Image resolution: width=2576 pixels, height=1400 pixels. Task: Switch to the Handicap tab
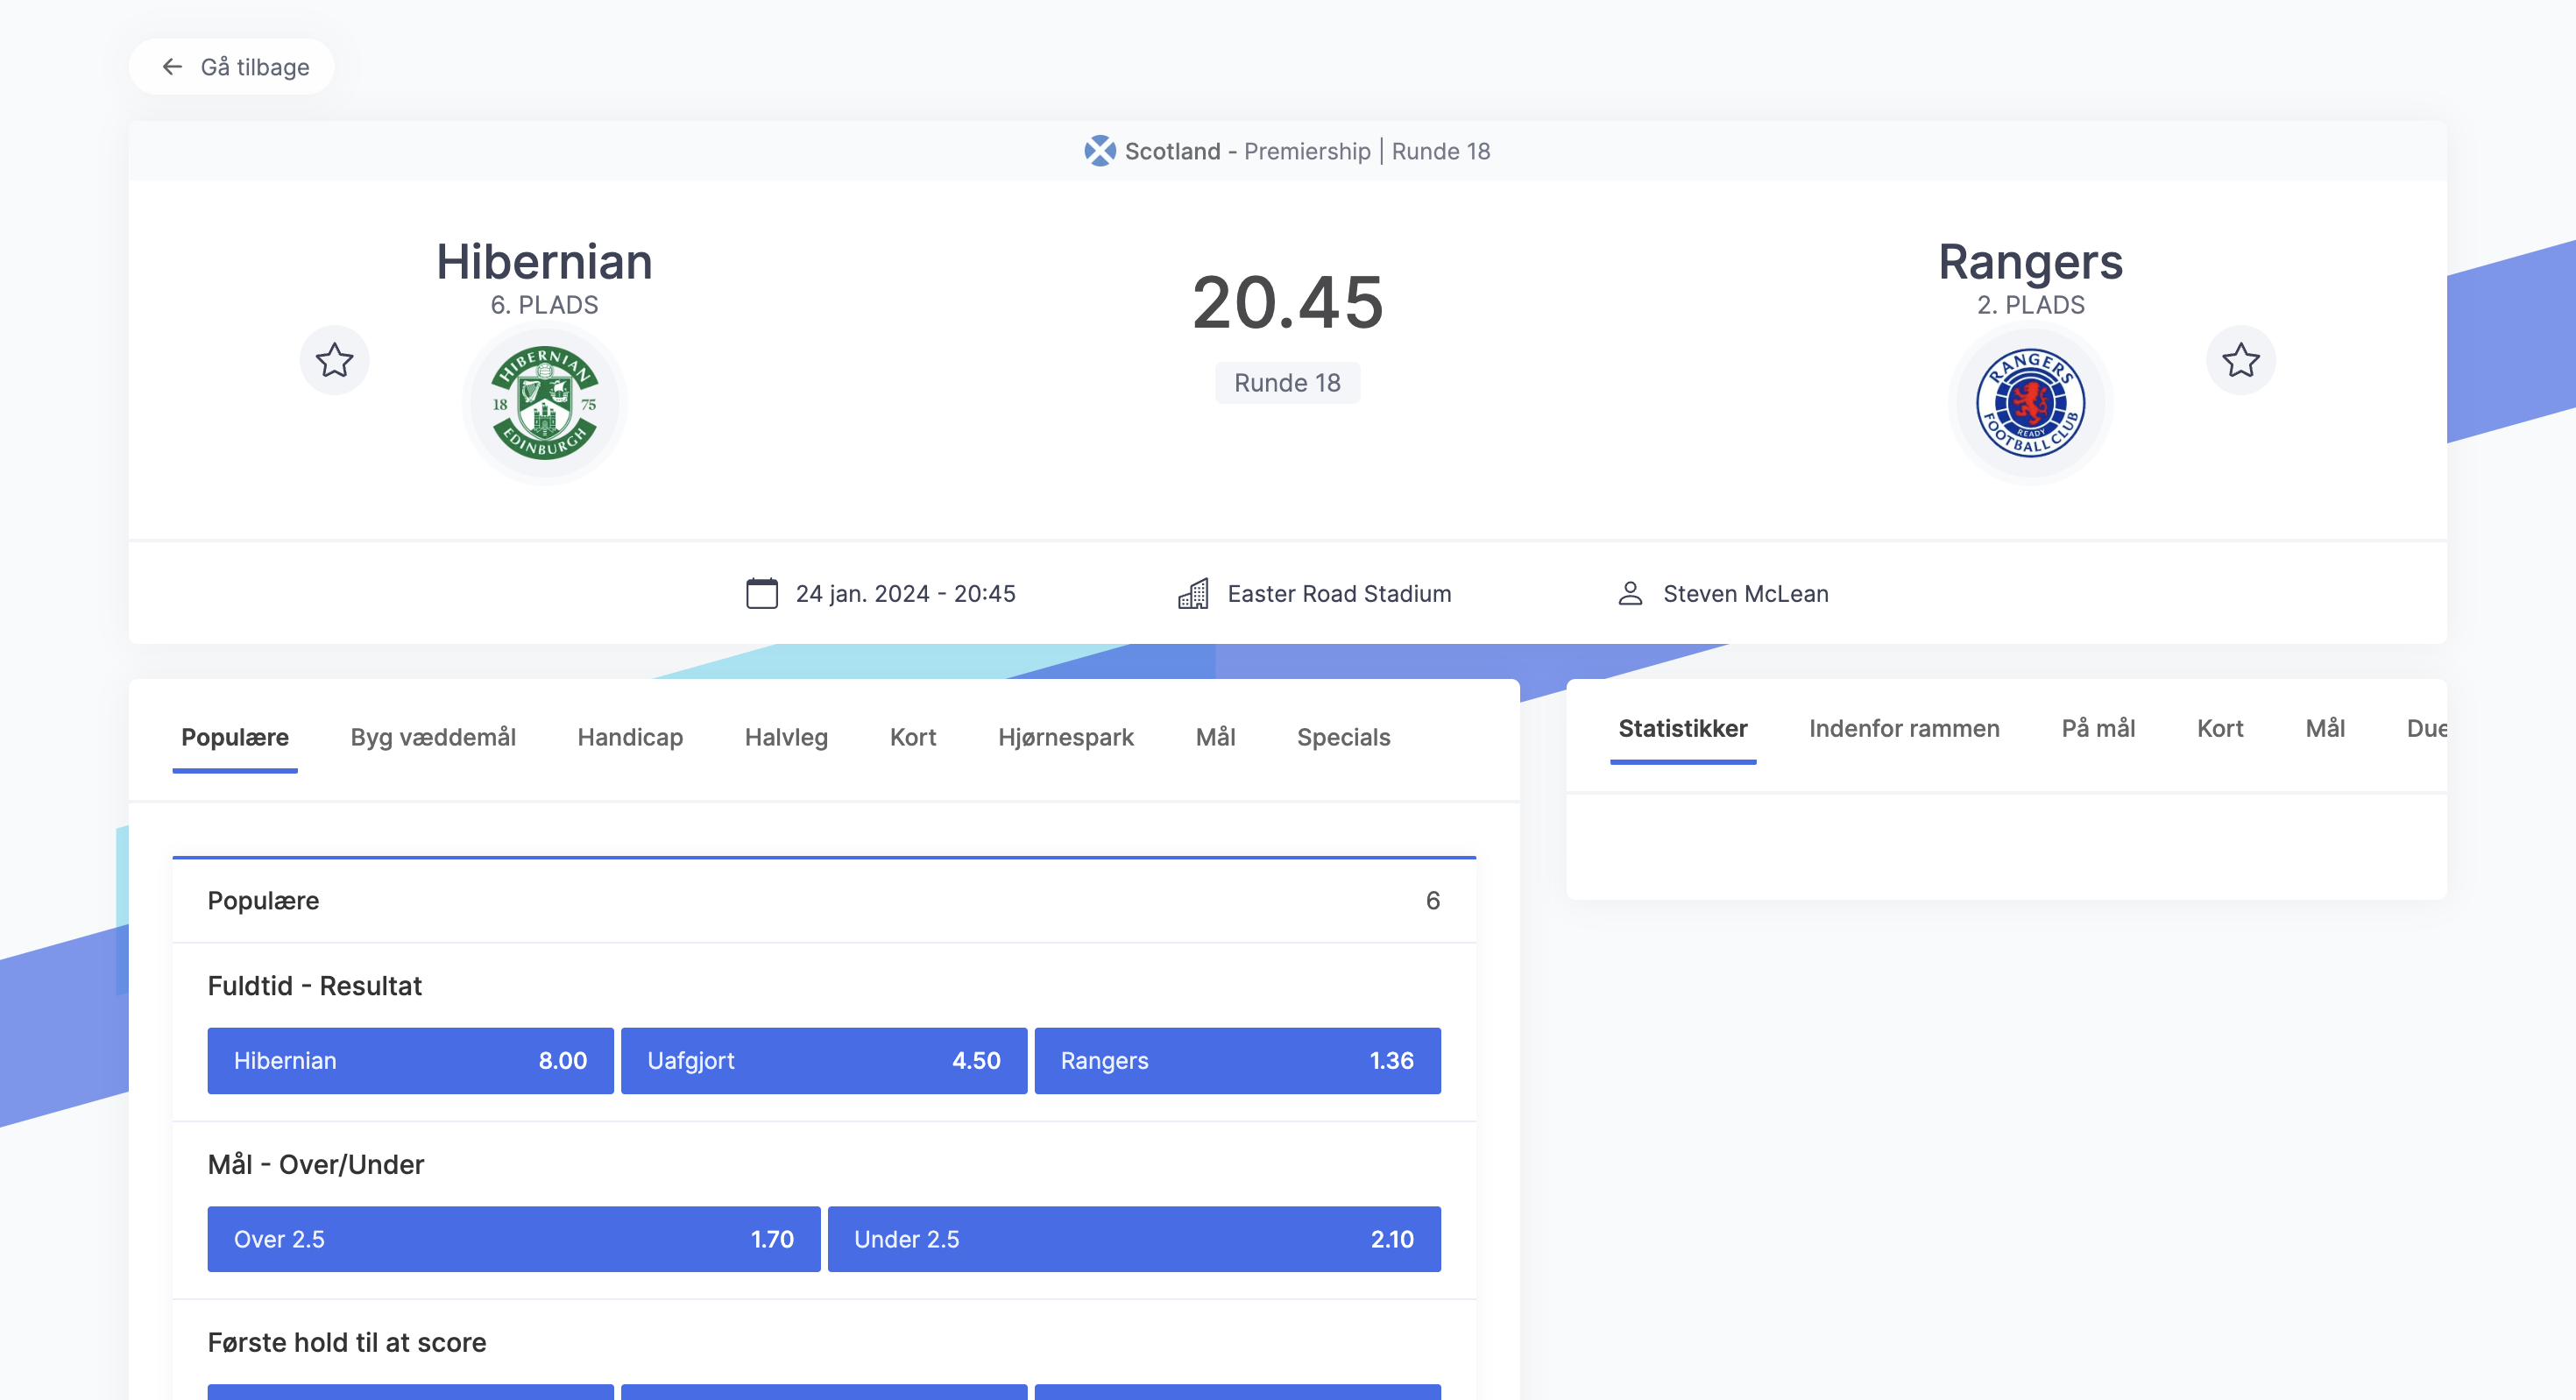pos(629,737)
